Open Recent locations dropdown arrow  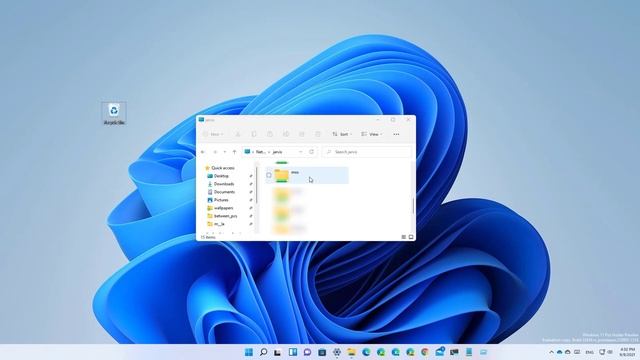click(x=224, y=152)
